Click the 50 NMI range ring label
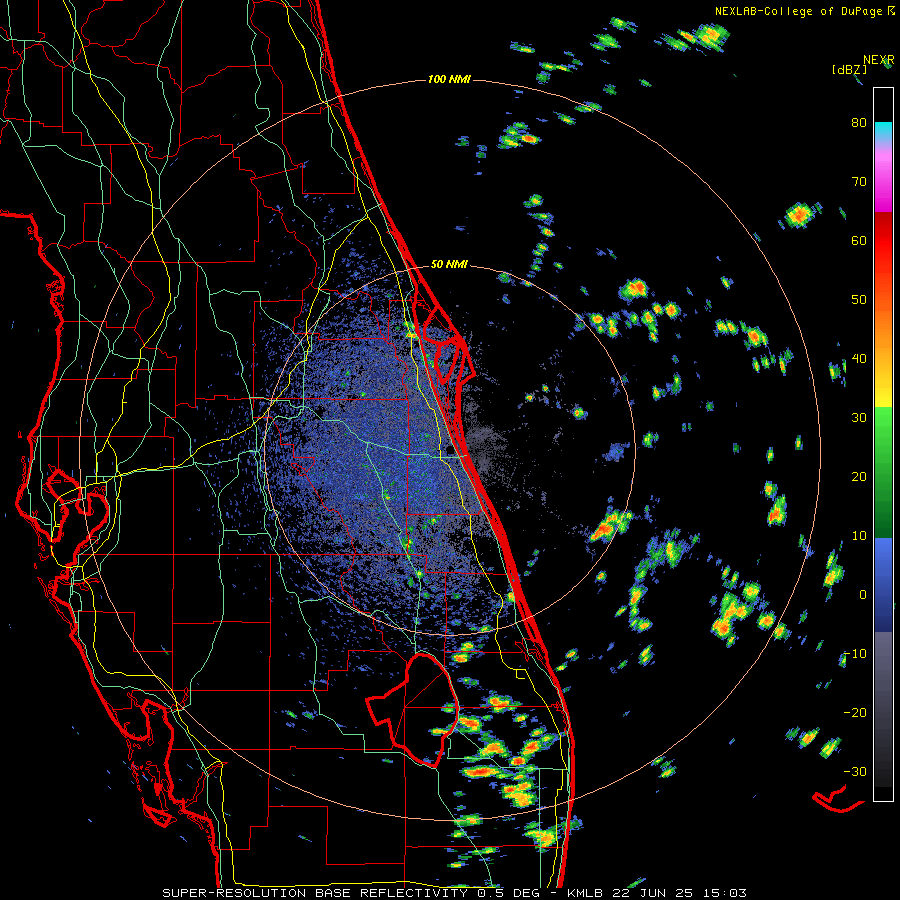The width and height of the screenshot is (900, 900). click(x=449, y=265)
